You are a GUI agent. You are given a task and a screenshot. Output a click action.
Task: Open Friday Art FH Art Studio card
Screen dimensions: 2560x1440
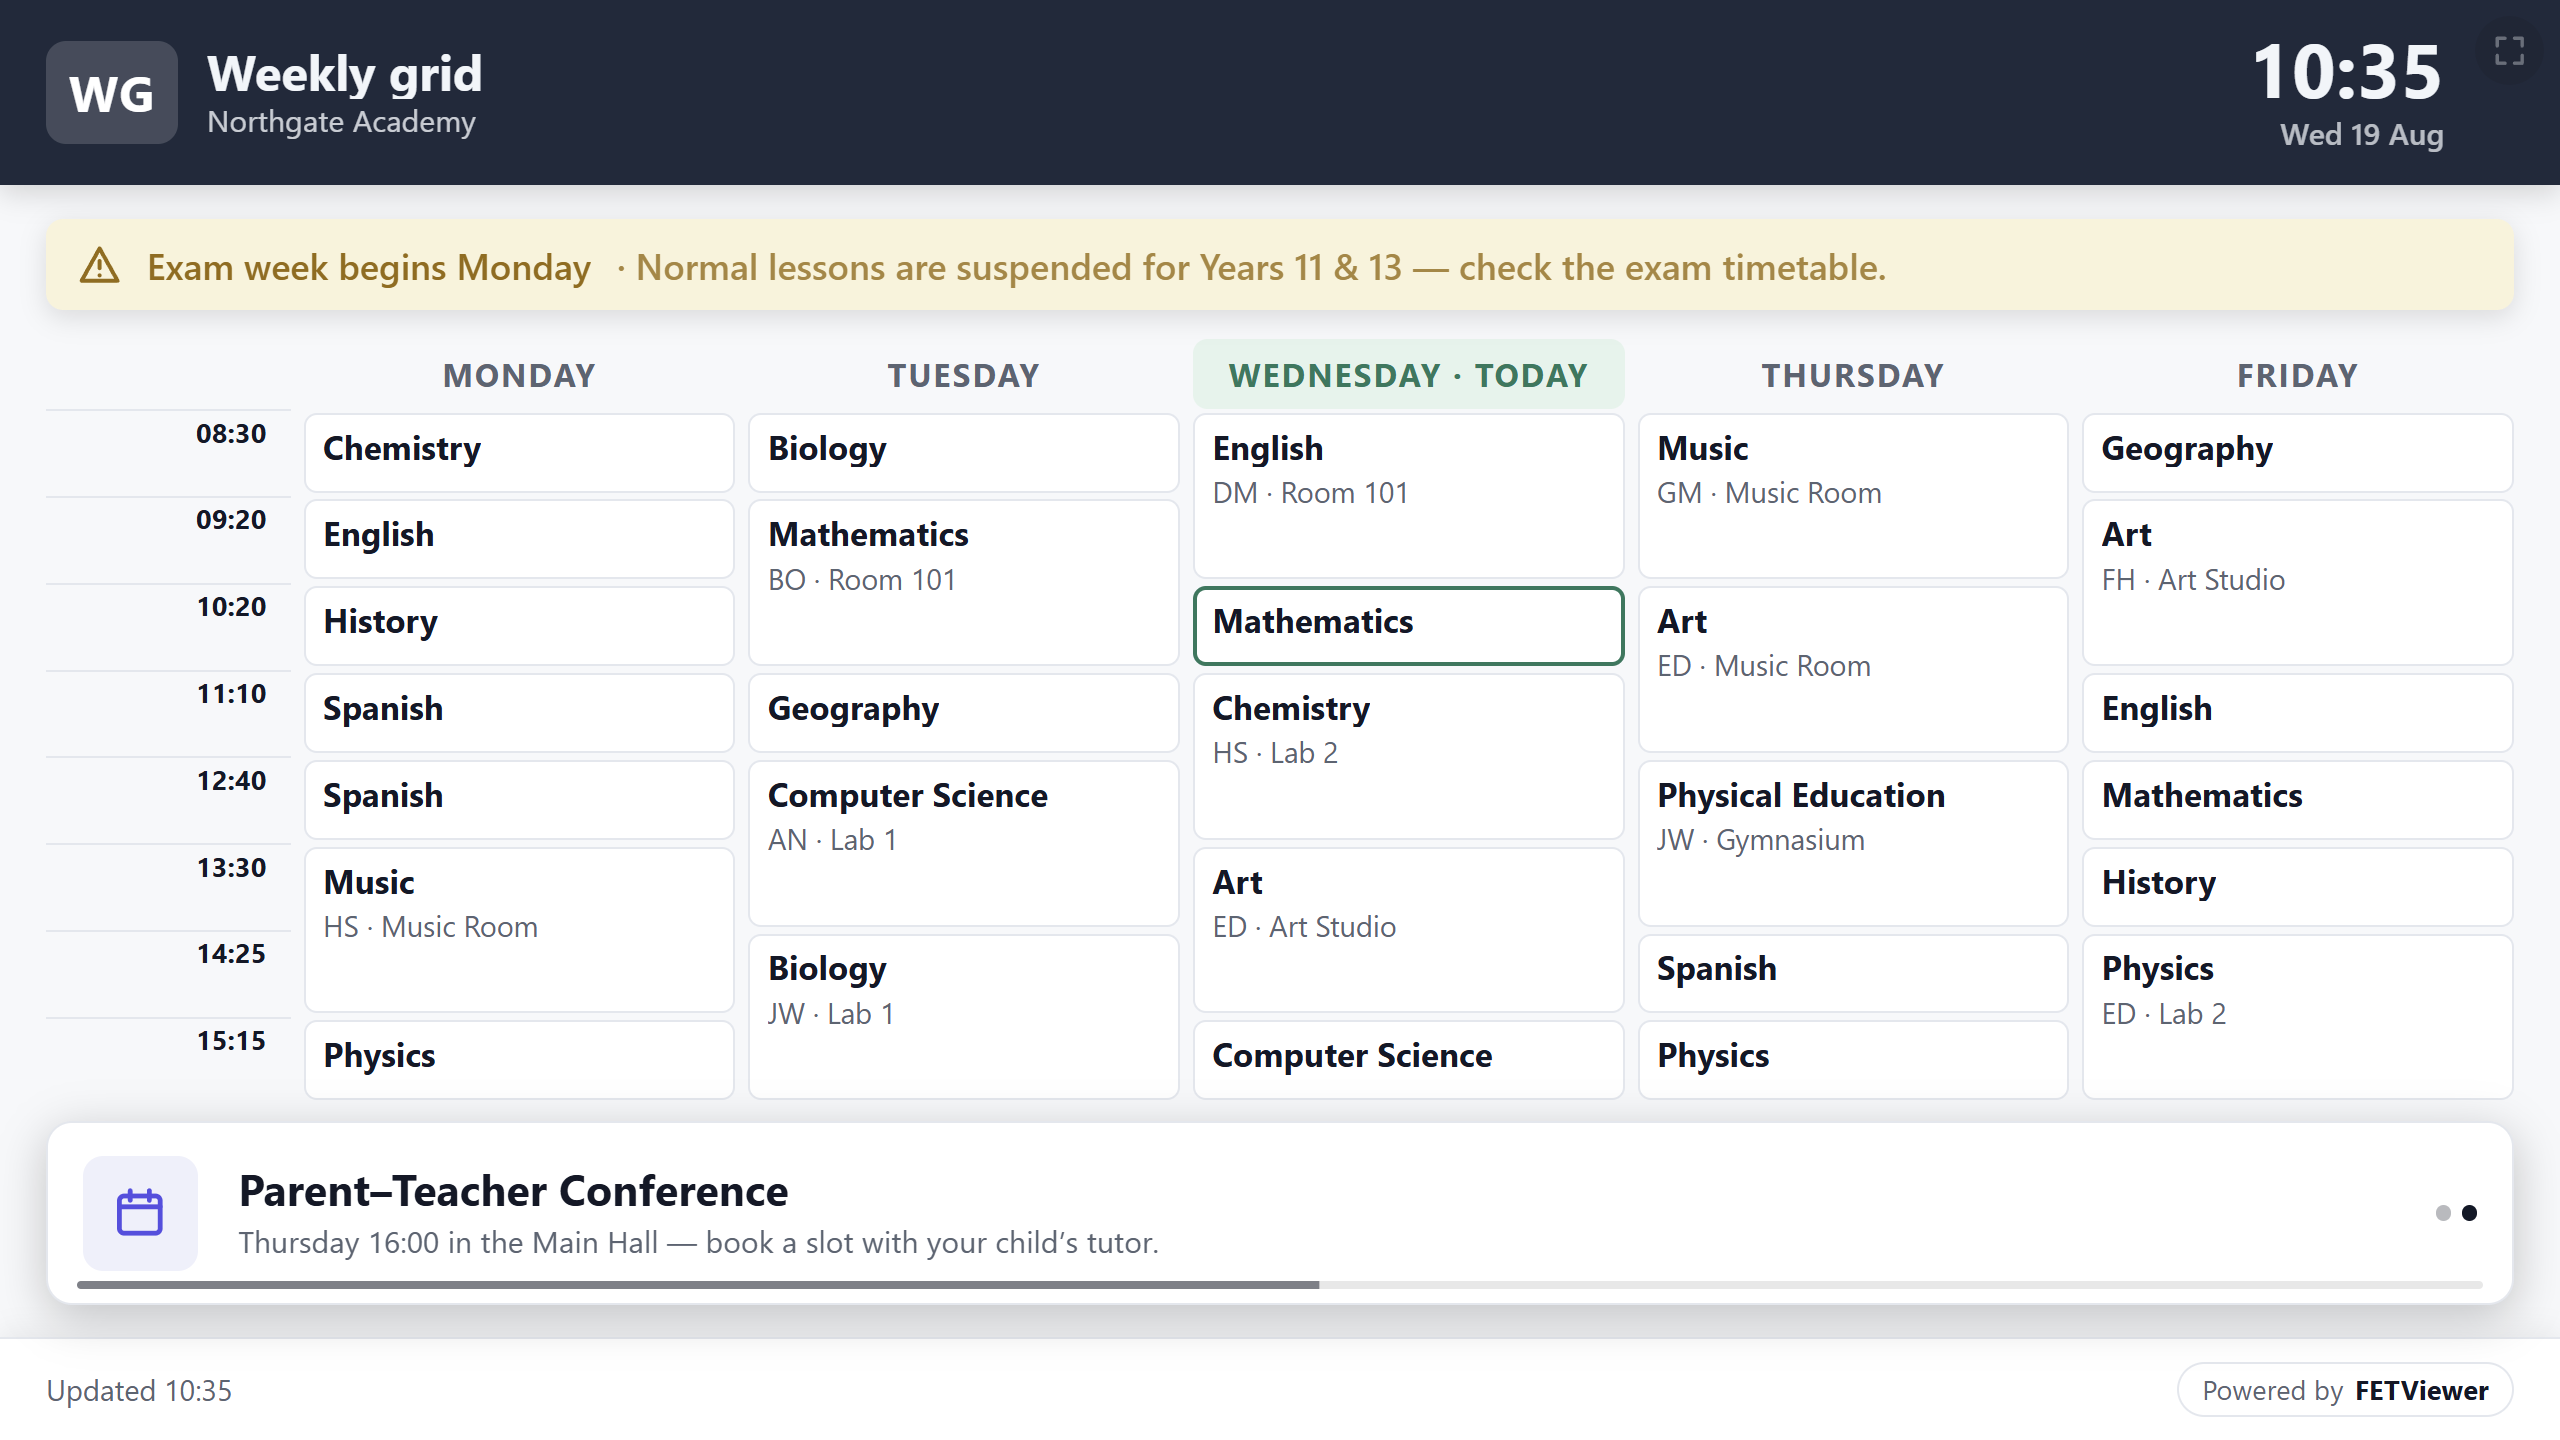tap(2298, 583)
